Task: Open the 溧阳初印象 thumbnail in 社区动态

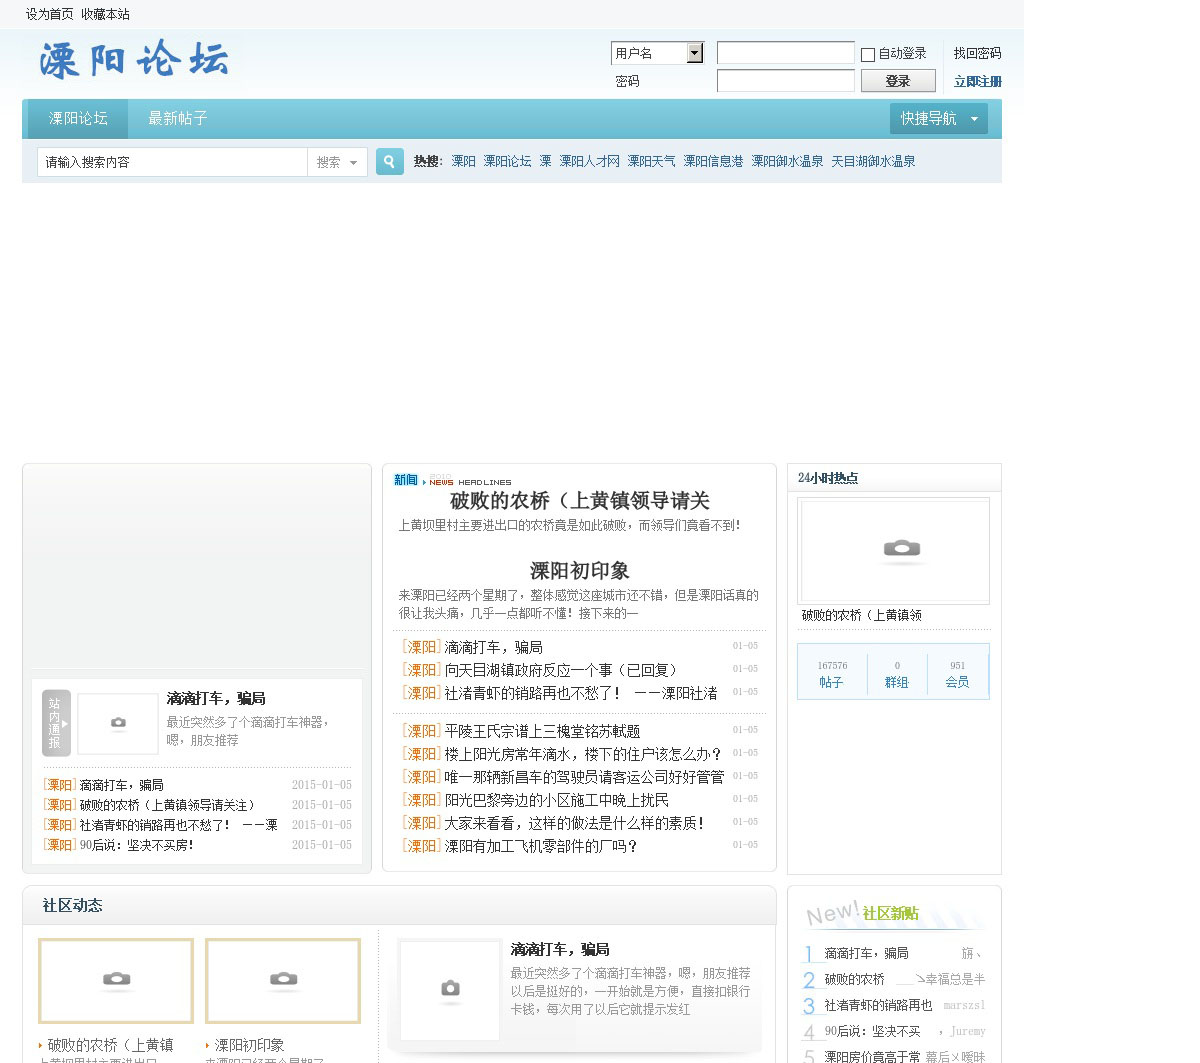Action: pos(283,980)
